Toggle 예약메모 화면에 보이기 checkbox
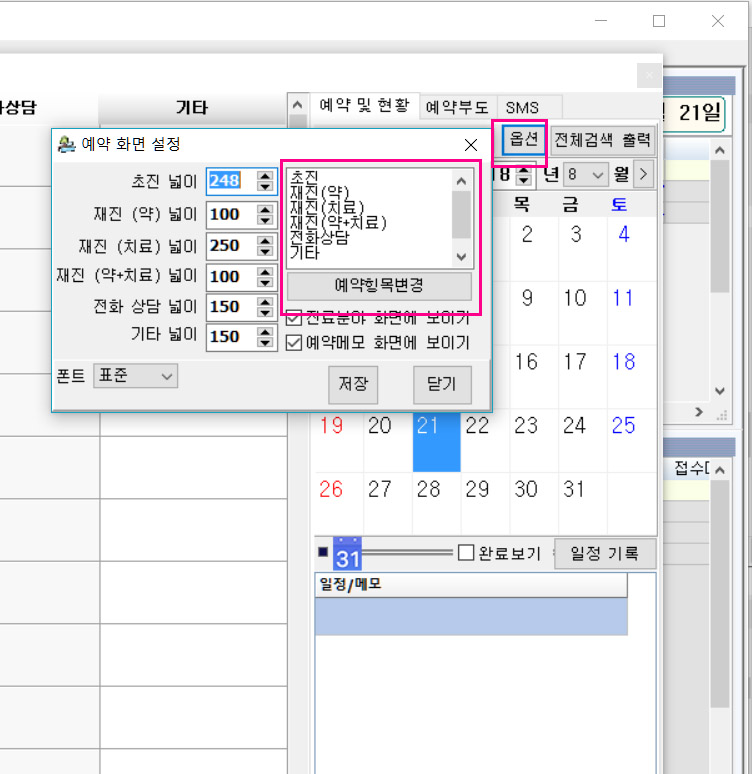Viewport: 752px width, 774px height. coord(294,343)
